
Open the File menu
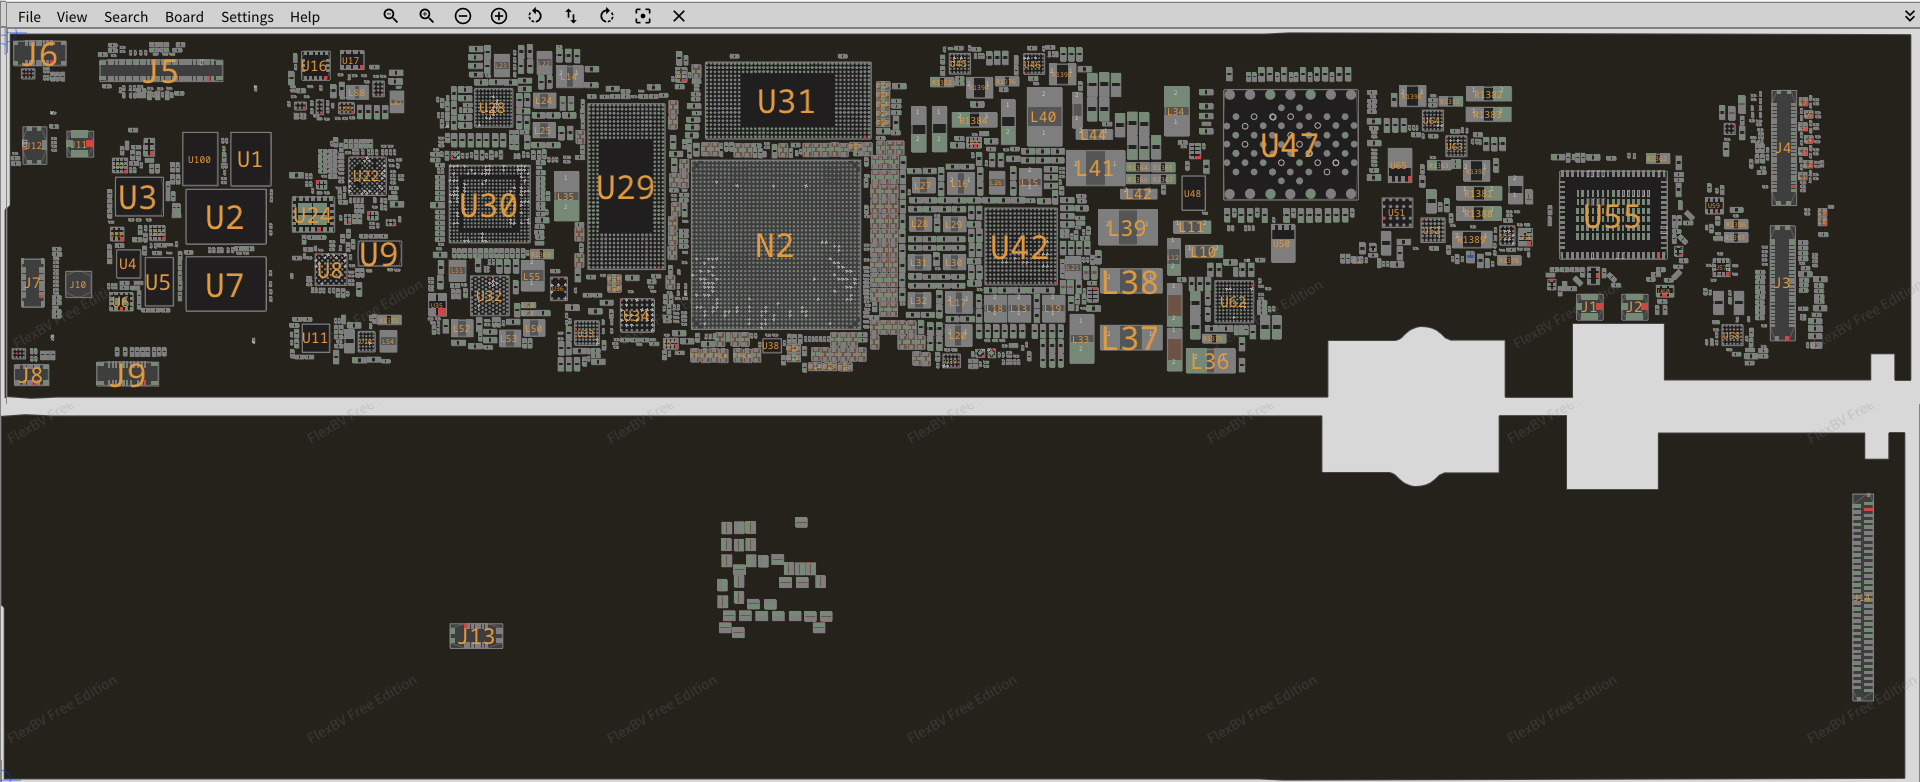point(30,17)
